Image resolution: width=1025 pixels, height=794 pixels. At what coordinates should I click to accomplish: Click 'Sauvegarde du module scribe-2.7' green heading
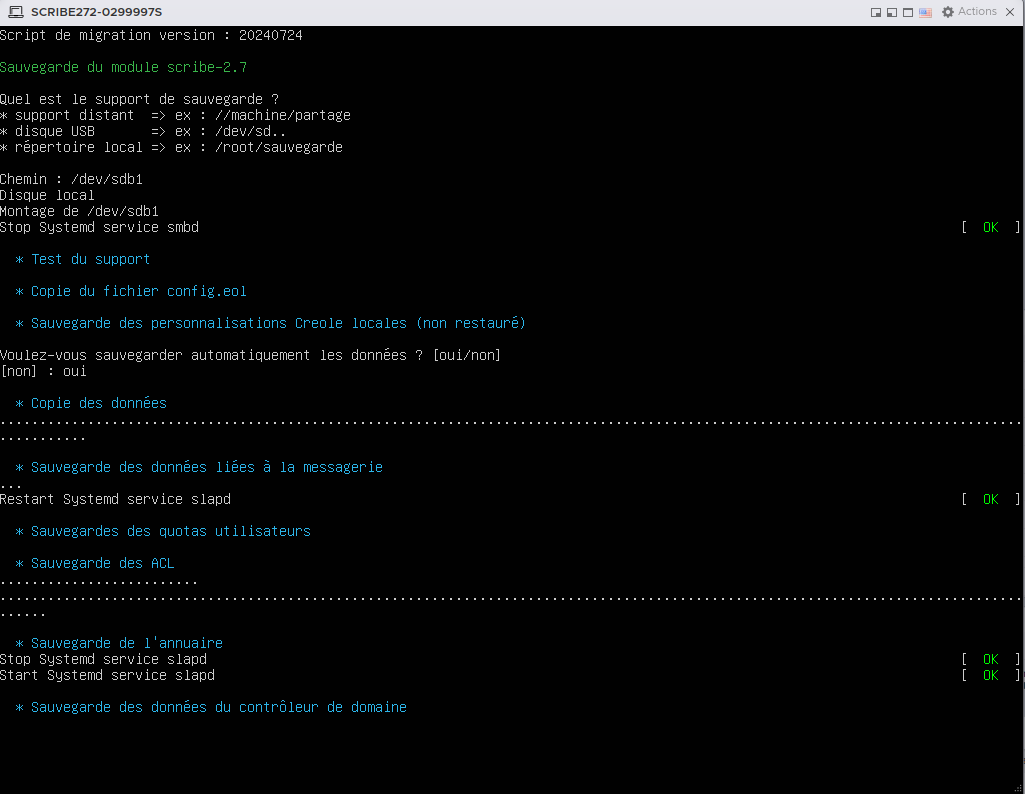tap(123, 67)
